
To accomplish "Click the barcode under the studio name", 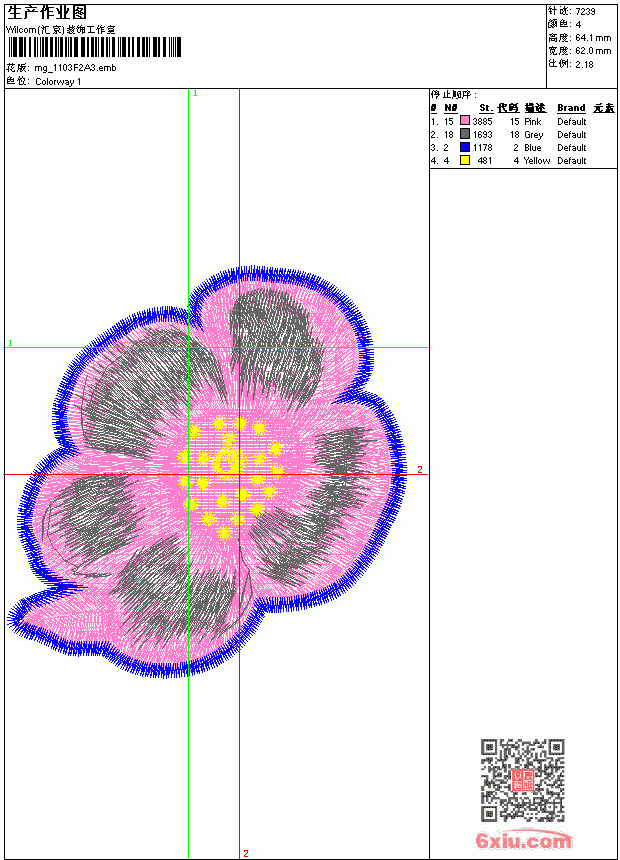I will tap(94, 47).
